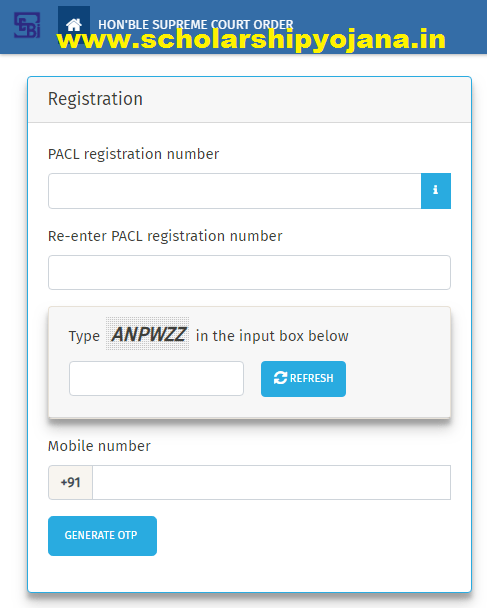Click the 'Type' text before the captcha
487x608 pixels.
pyautogui.click(x=84, y=337)
